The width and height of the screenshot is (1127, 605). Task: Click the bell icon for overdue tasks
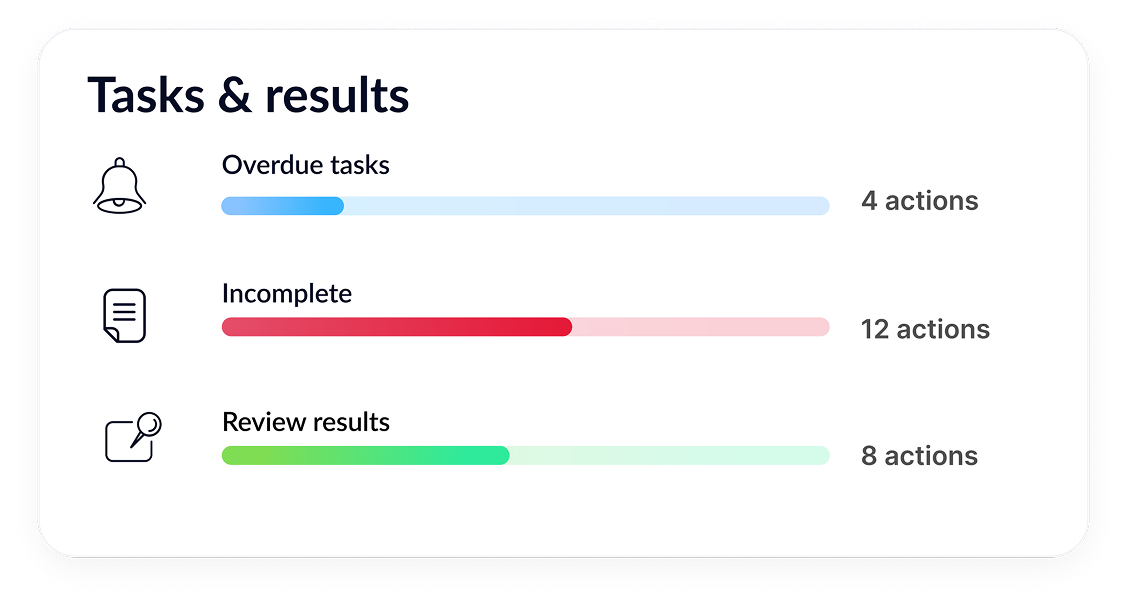tap(120, 187)
